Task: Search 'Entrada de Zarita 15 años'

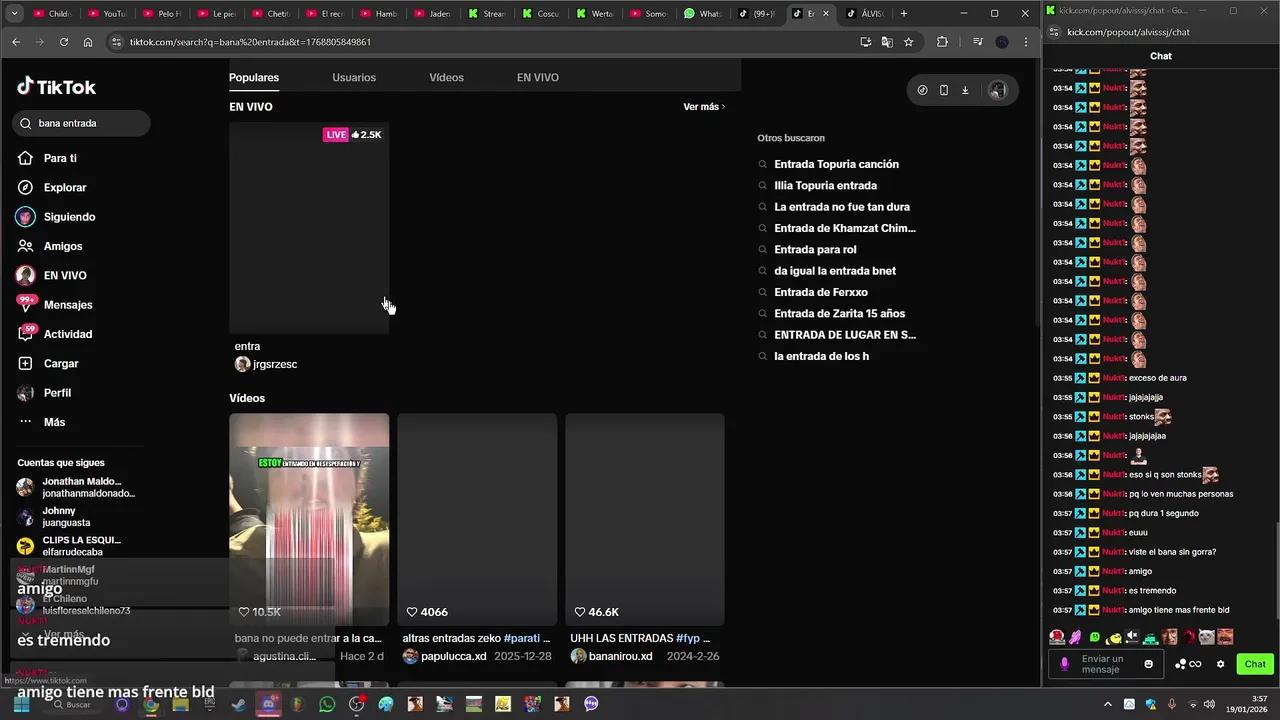Action: coord(839,313)
